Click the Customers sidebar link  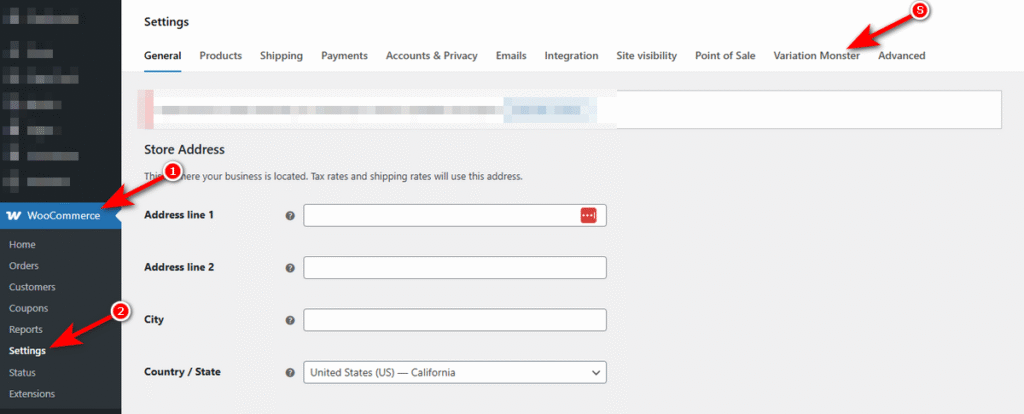pos(32,287)
